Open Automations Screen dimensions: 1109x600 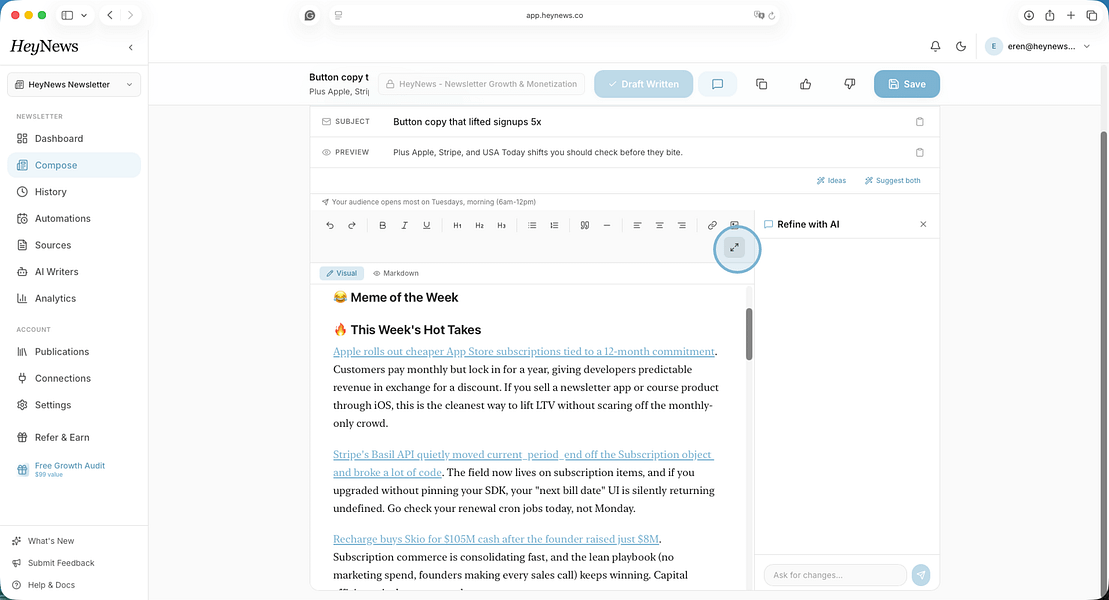(x=74, y=219)
